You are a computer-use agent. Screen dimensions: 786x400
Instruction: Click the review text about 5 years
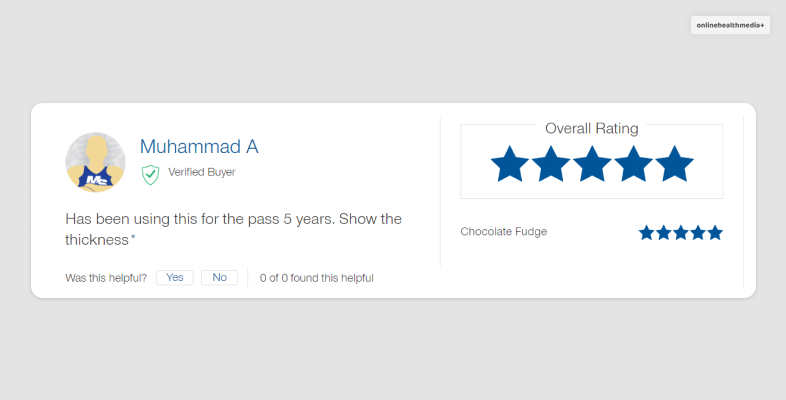(x=233, y=229)
